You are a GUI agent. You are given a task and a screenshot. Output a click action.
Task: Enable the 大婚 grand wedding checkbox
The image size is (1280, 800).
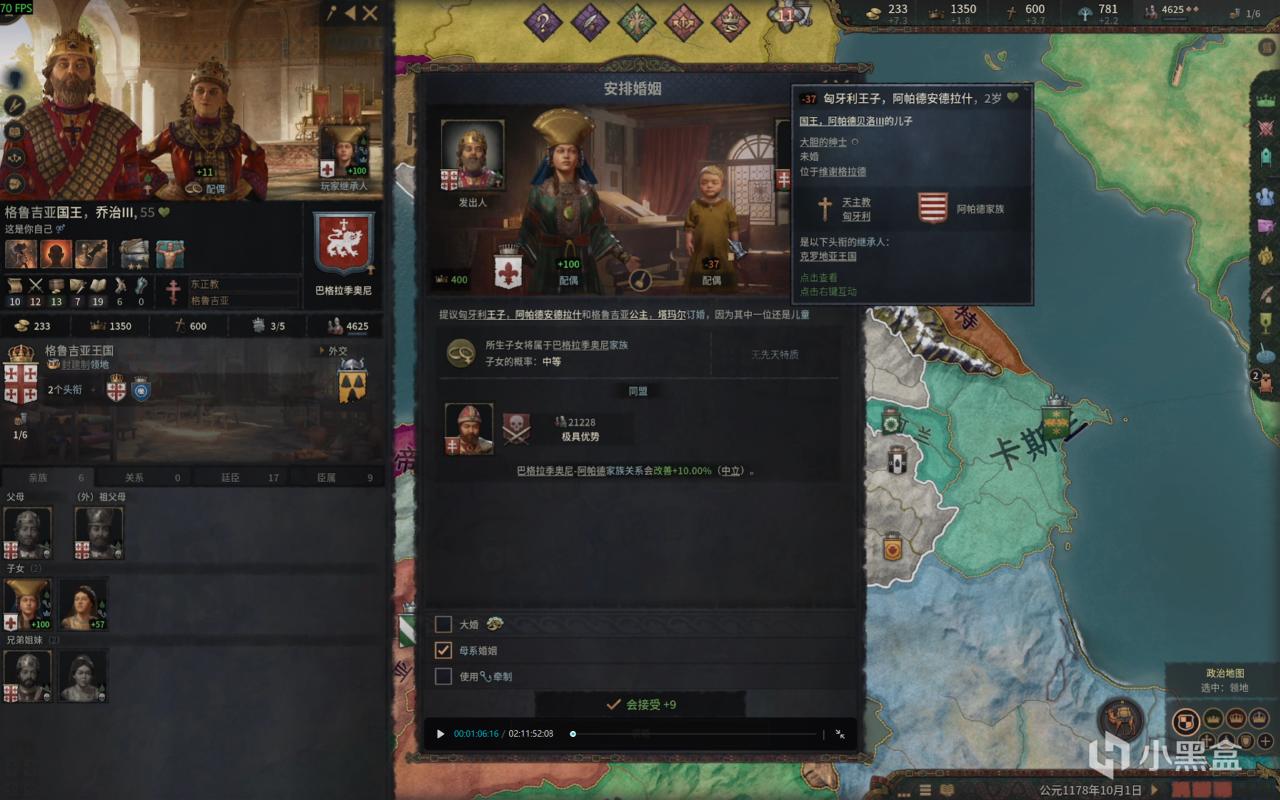(443, 624)
